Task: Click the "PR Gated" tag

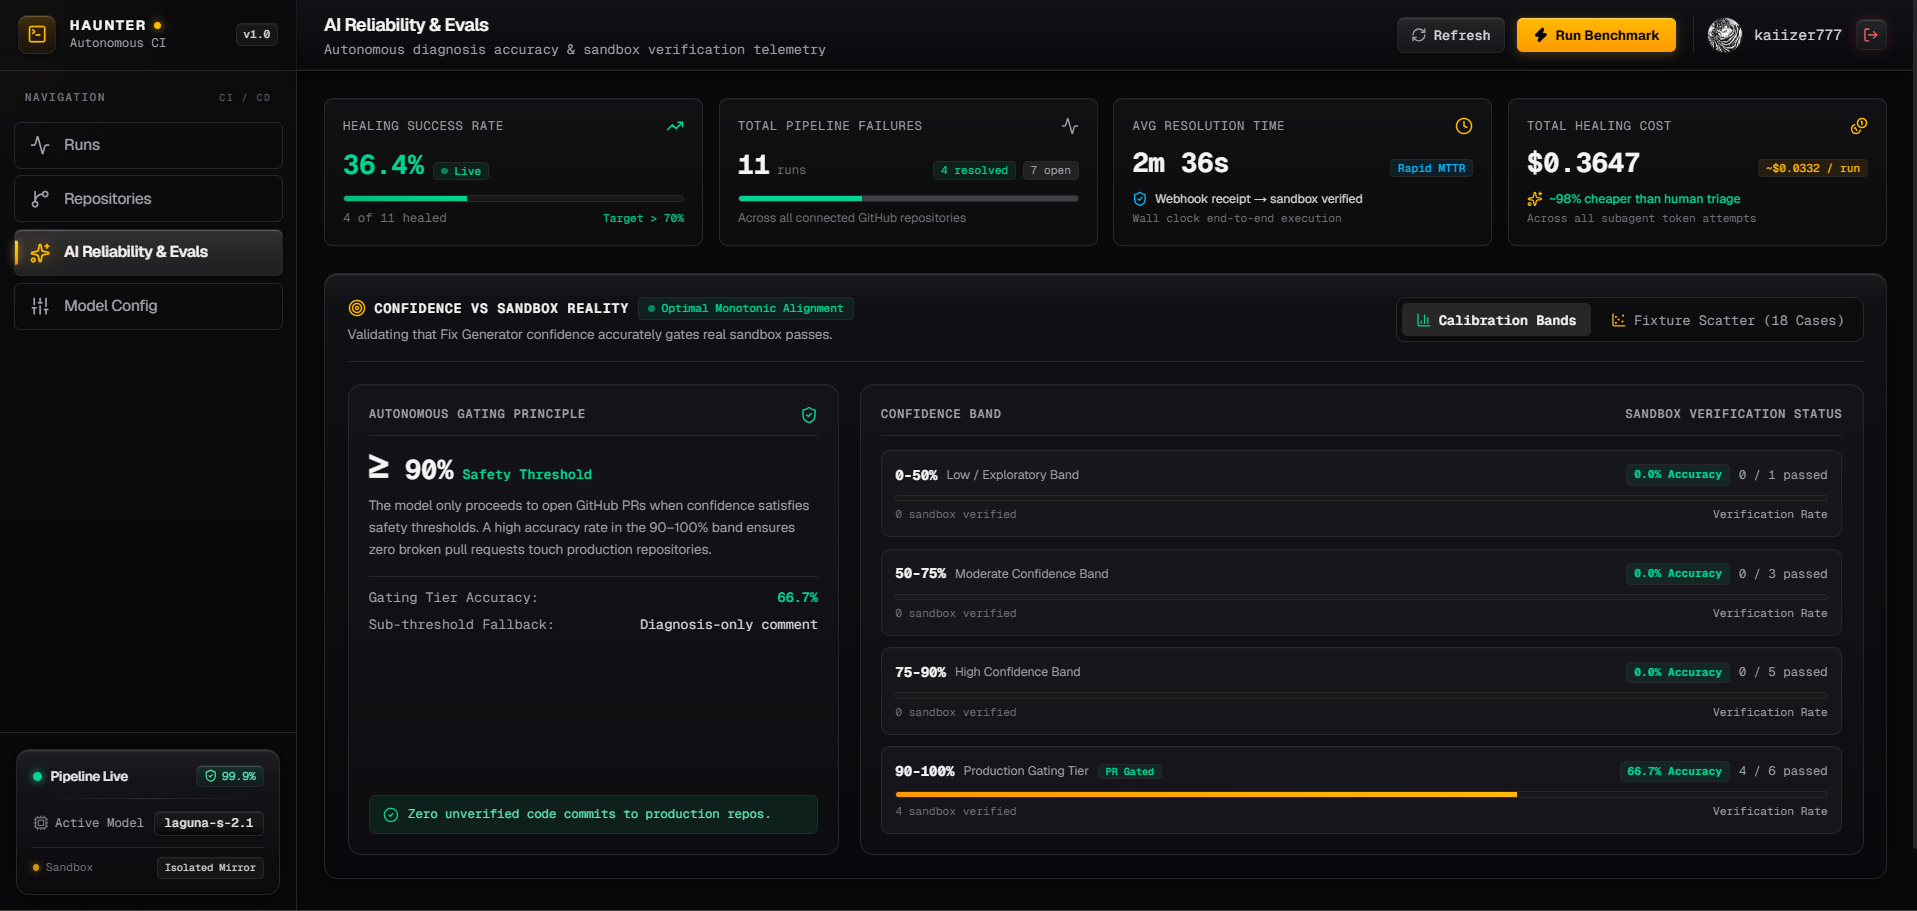Action: pyautogui.click(x=1130, y=772)
